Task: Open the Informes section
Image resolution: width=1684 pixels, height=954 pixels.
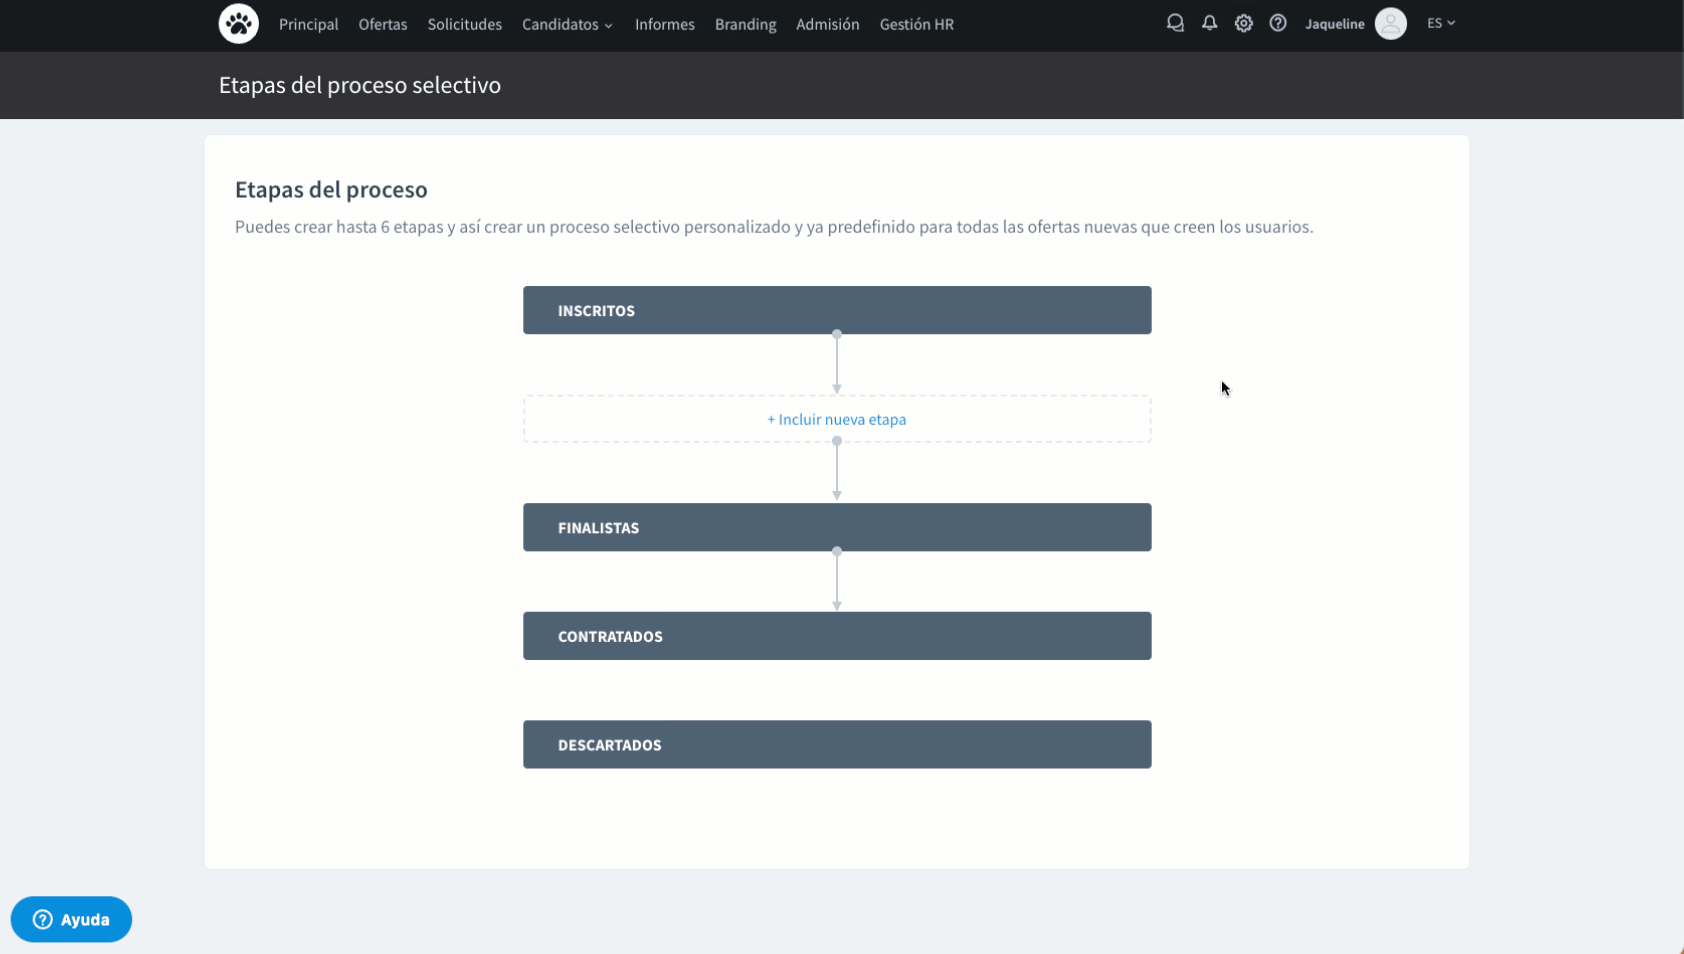Action: point(664,24)
